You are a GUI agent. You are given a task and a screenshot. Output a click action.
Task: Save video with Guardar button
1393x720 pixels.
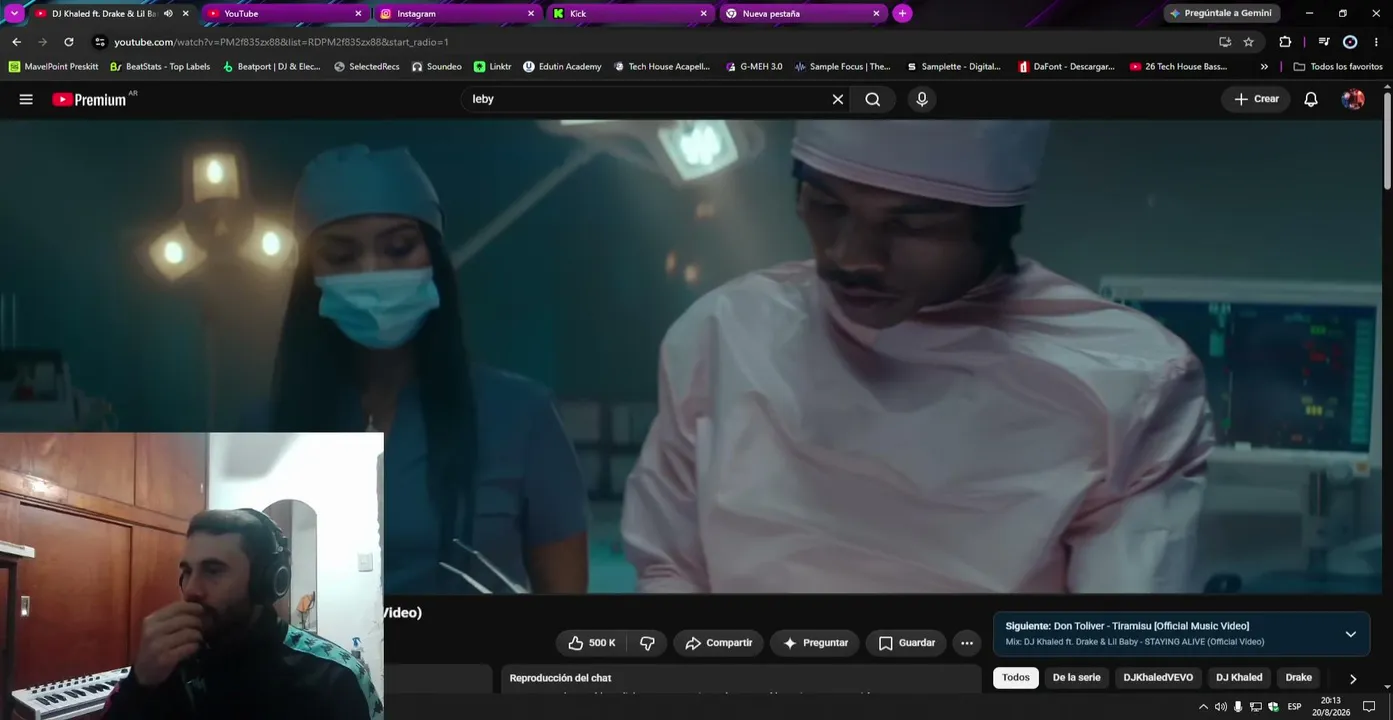906,643
